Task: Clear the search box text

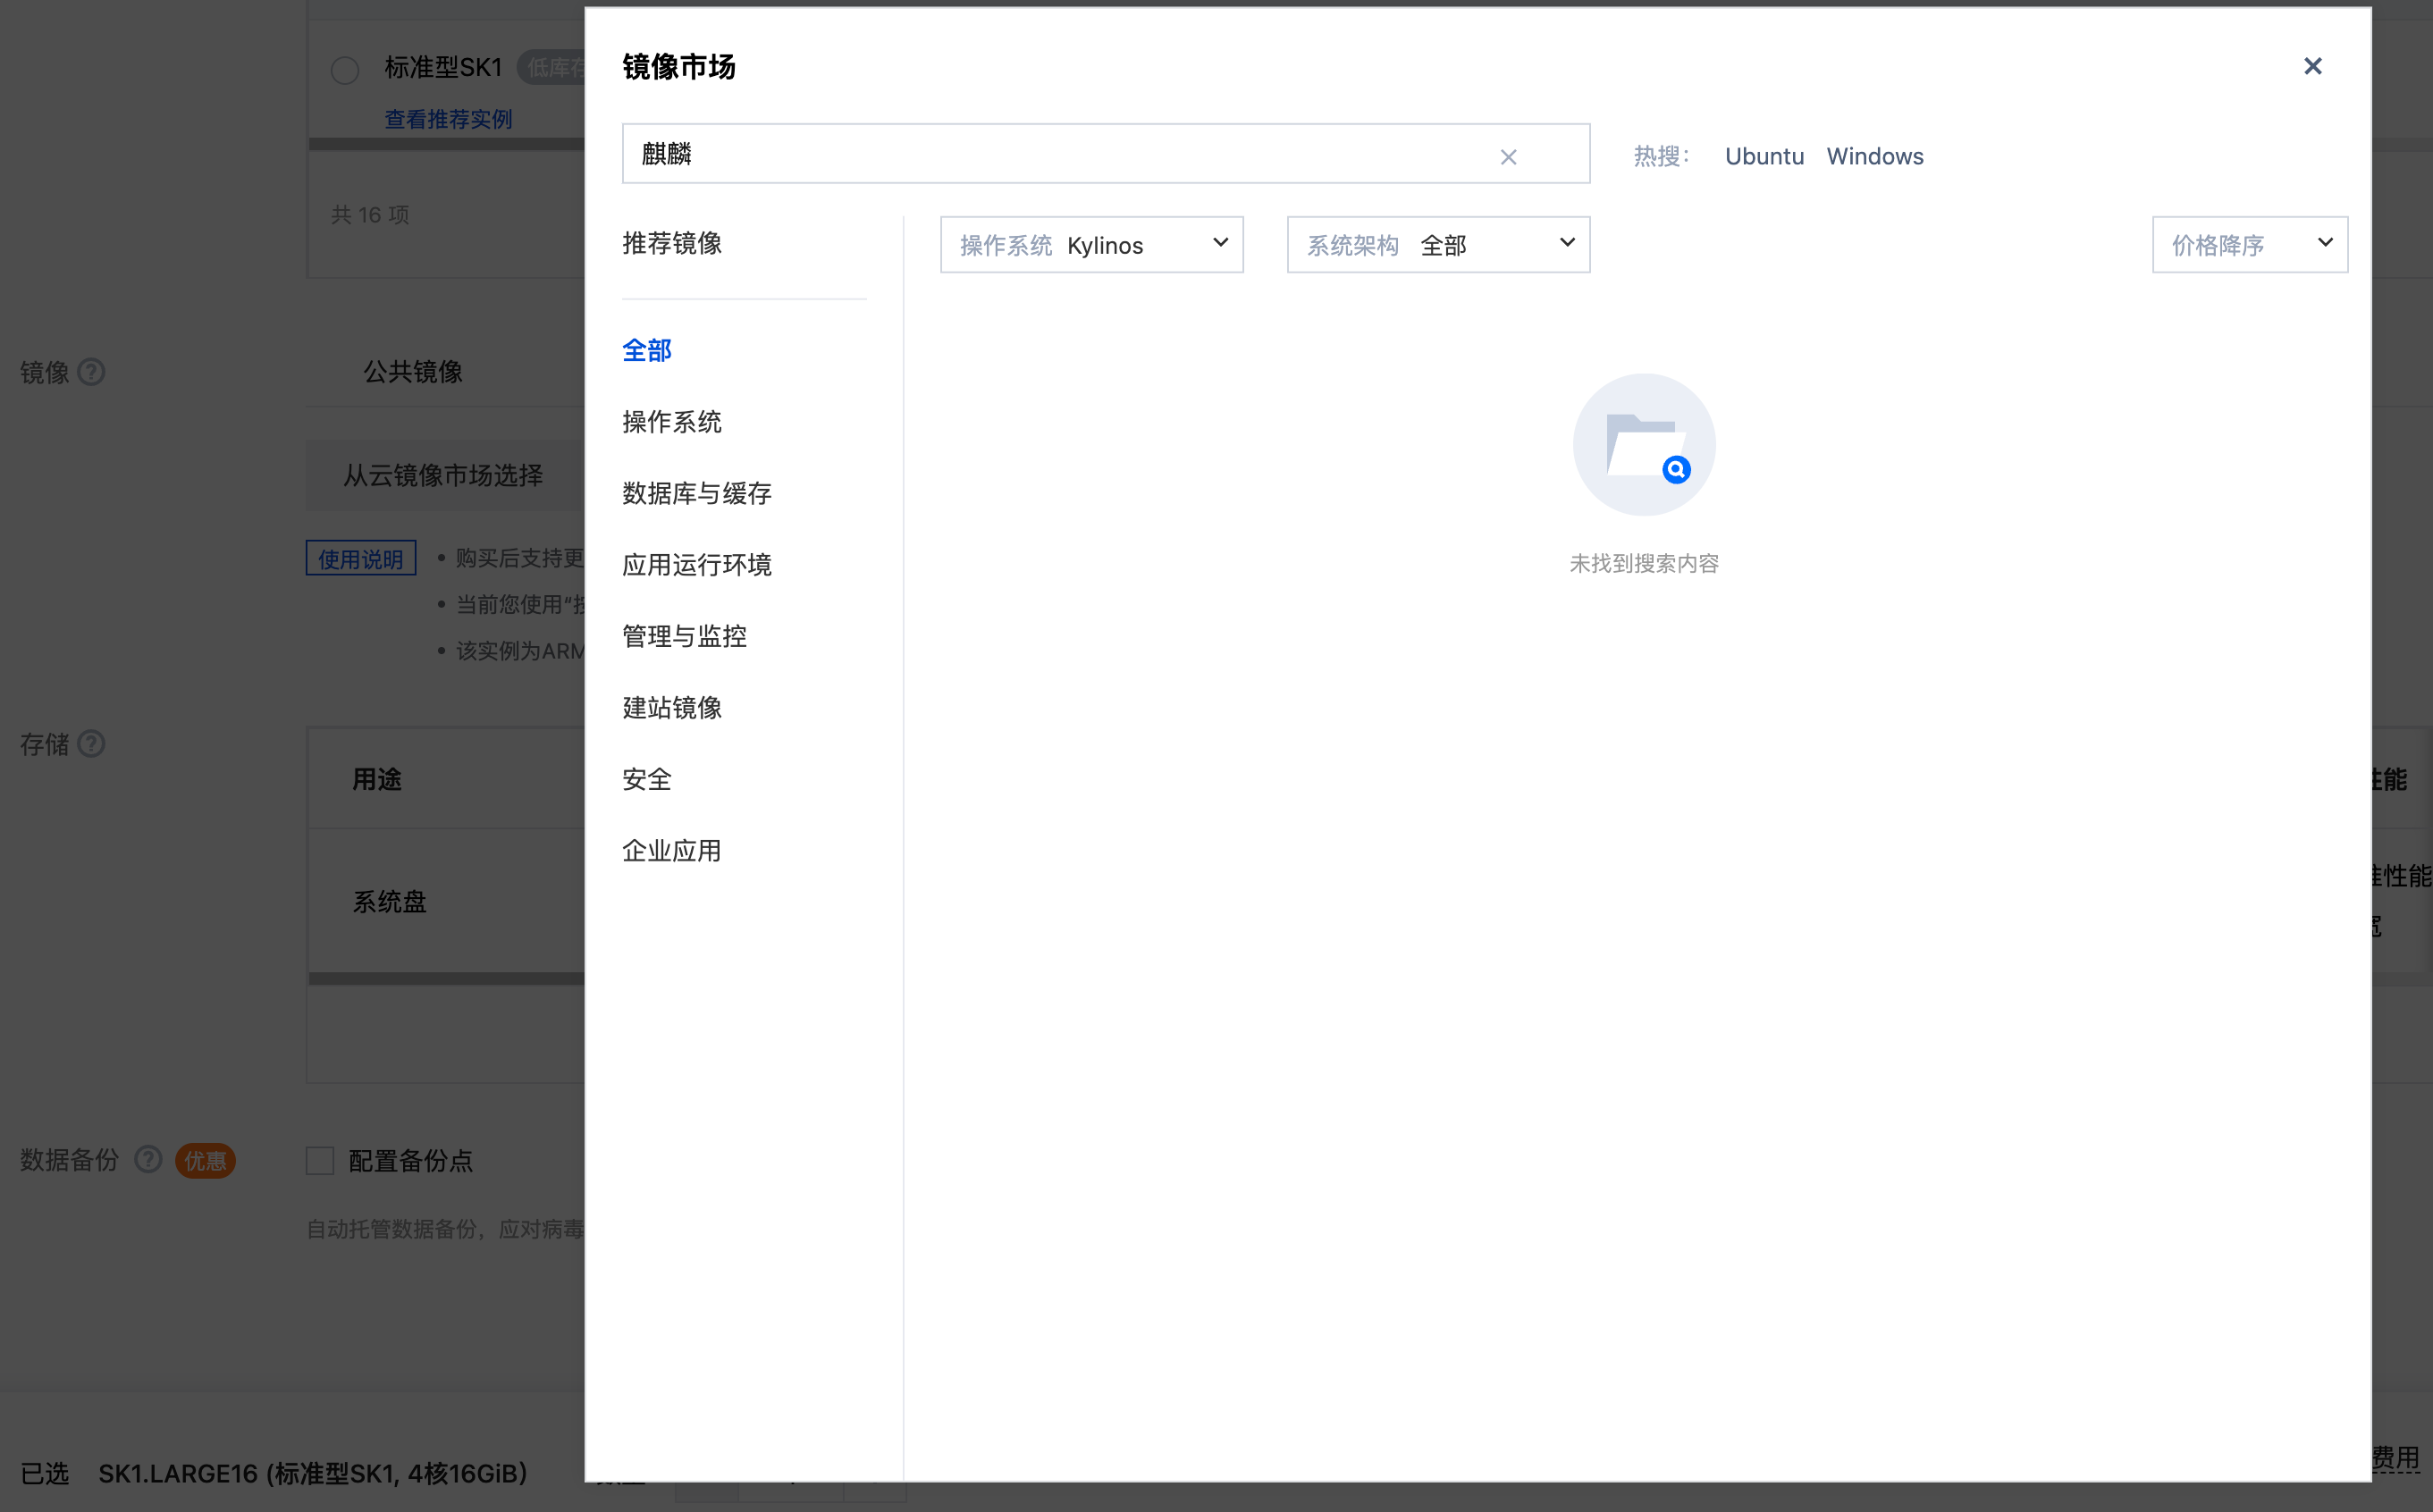Action: click(x=1508, y=157)
